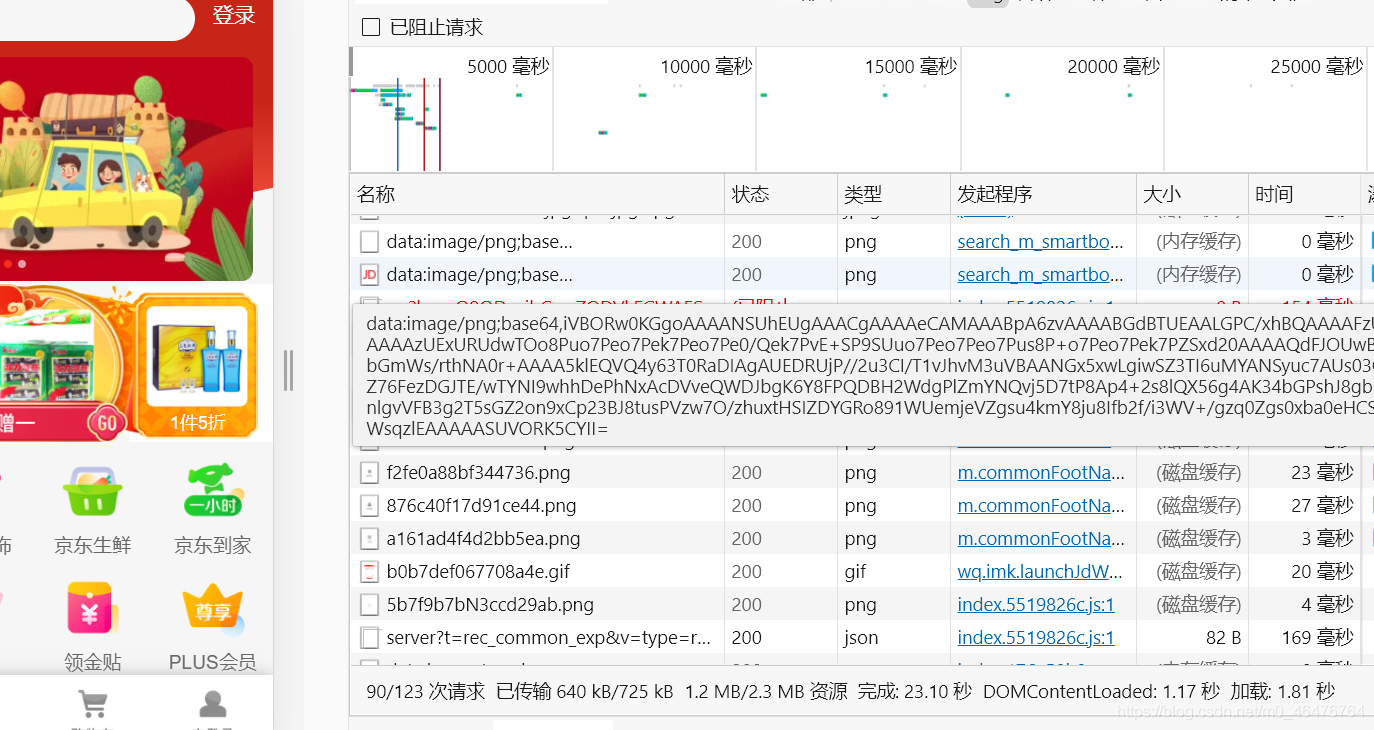This screenshot has height=730, width=1374.
Task: Click DOMContentLoaded: 1.17 秒 status text
Action: click(x=1102, y=691)
